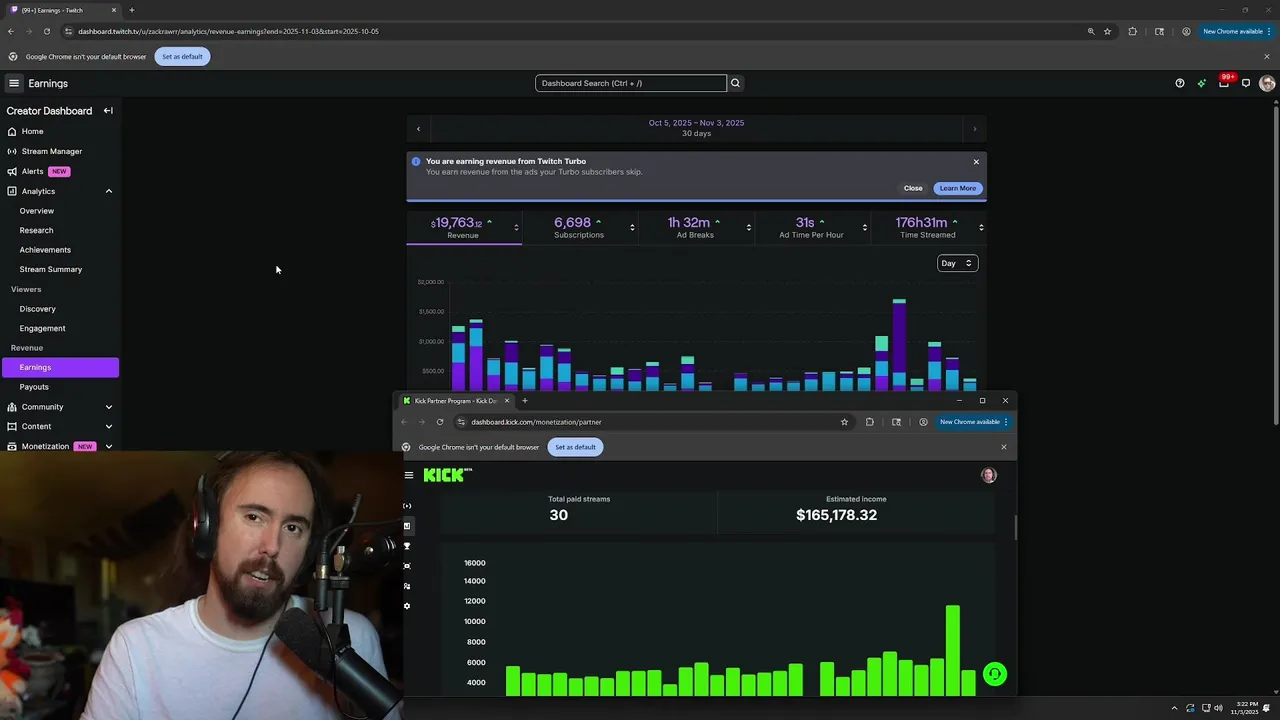Open the Twitch notifications inbox with 99+ badge

[1224, 83]
